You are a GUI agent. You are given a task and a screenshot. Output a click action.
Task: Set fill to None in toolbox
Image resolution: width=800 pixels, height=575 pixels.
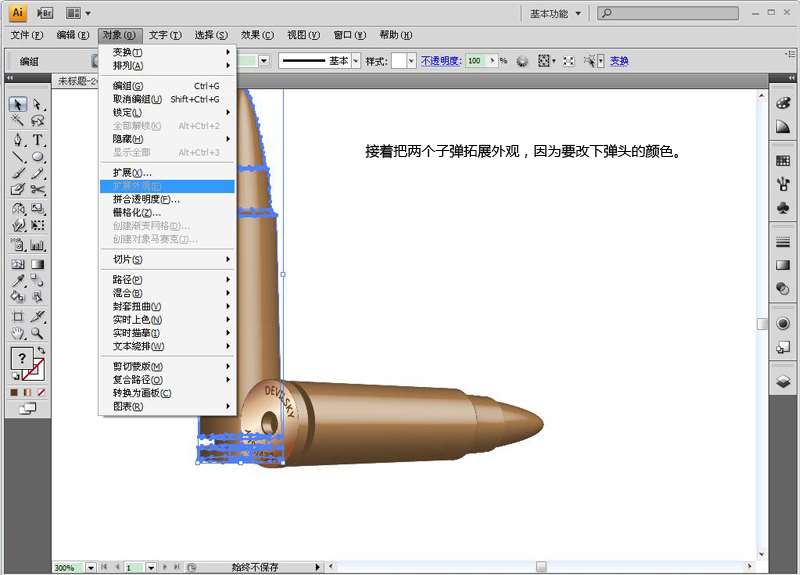pyautogui.click(x=41, y=392)
